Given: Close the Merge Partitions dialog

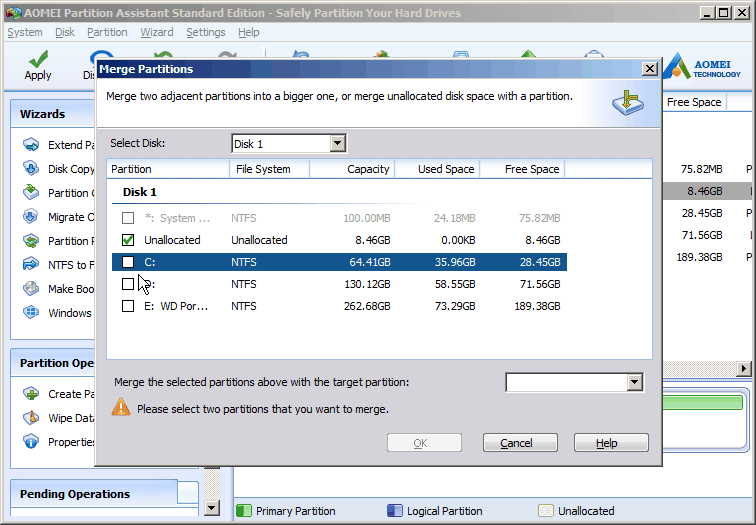Looking at the screenshot, I should pyautogui.click(x=649, y=69).
